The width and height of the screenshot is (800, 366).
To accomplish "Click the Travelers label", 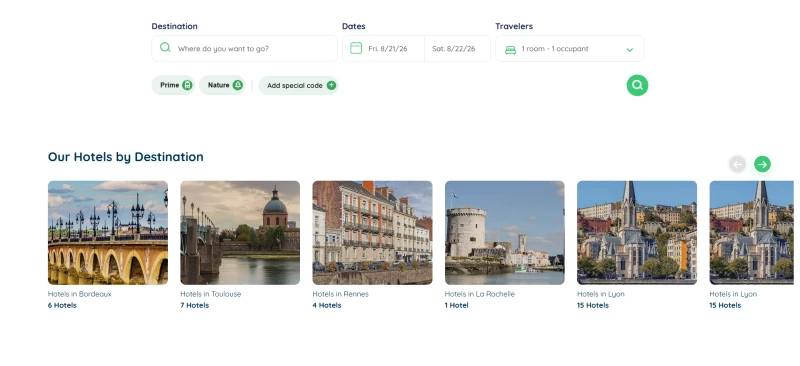I will (x=514, y=26).
